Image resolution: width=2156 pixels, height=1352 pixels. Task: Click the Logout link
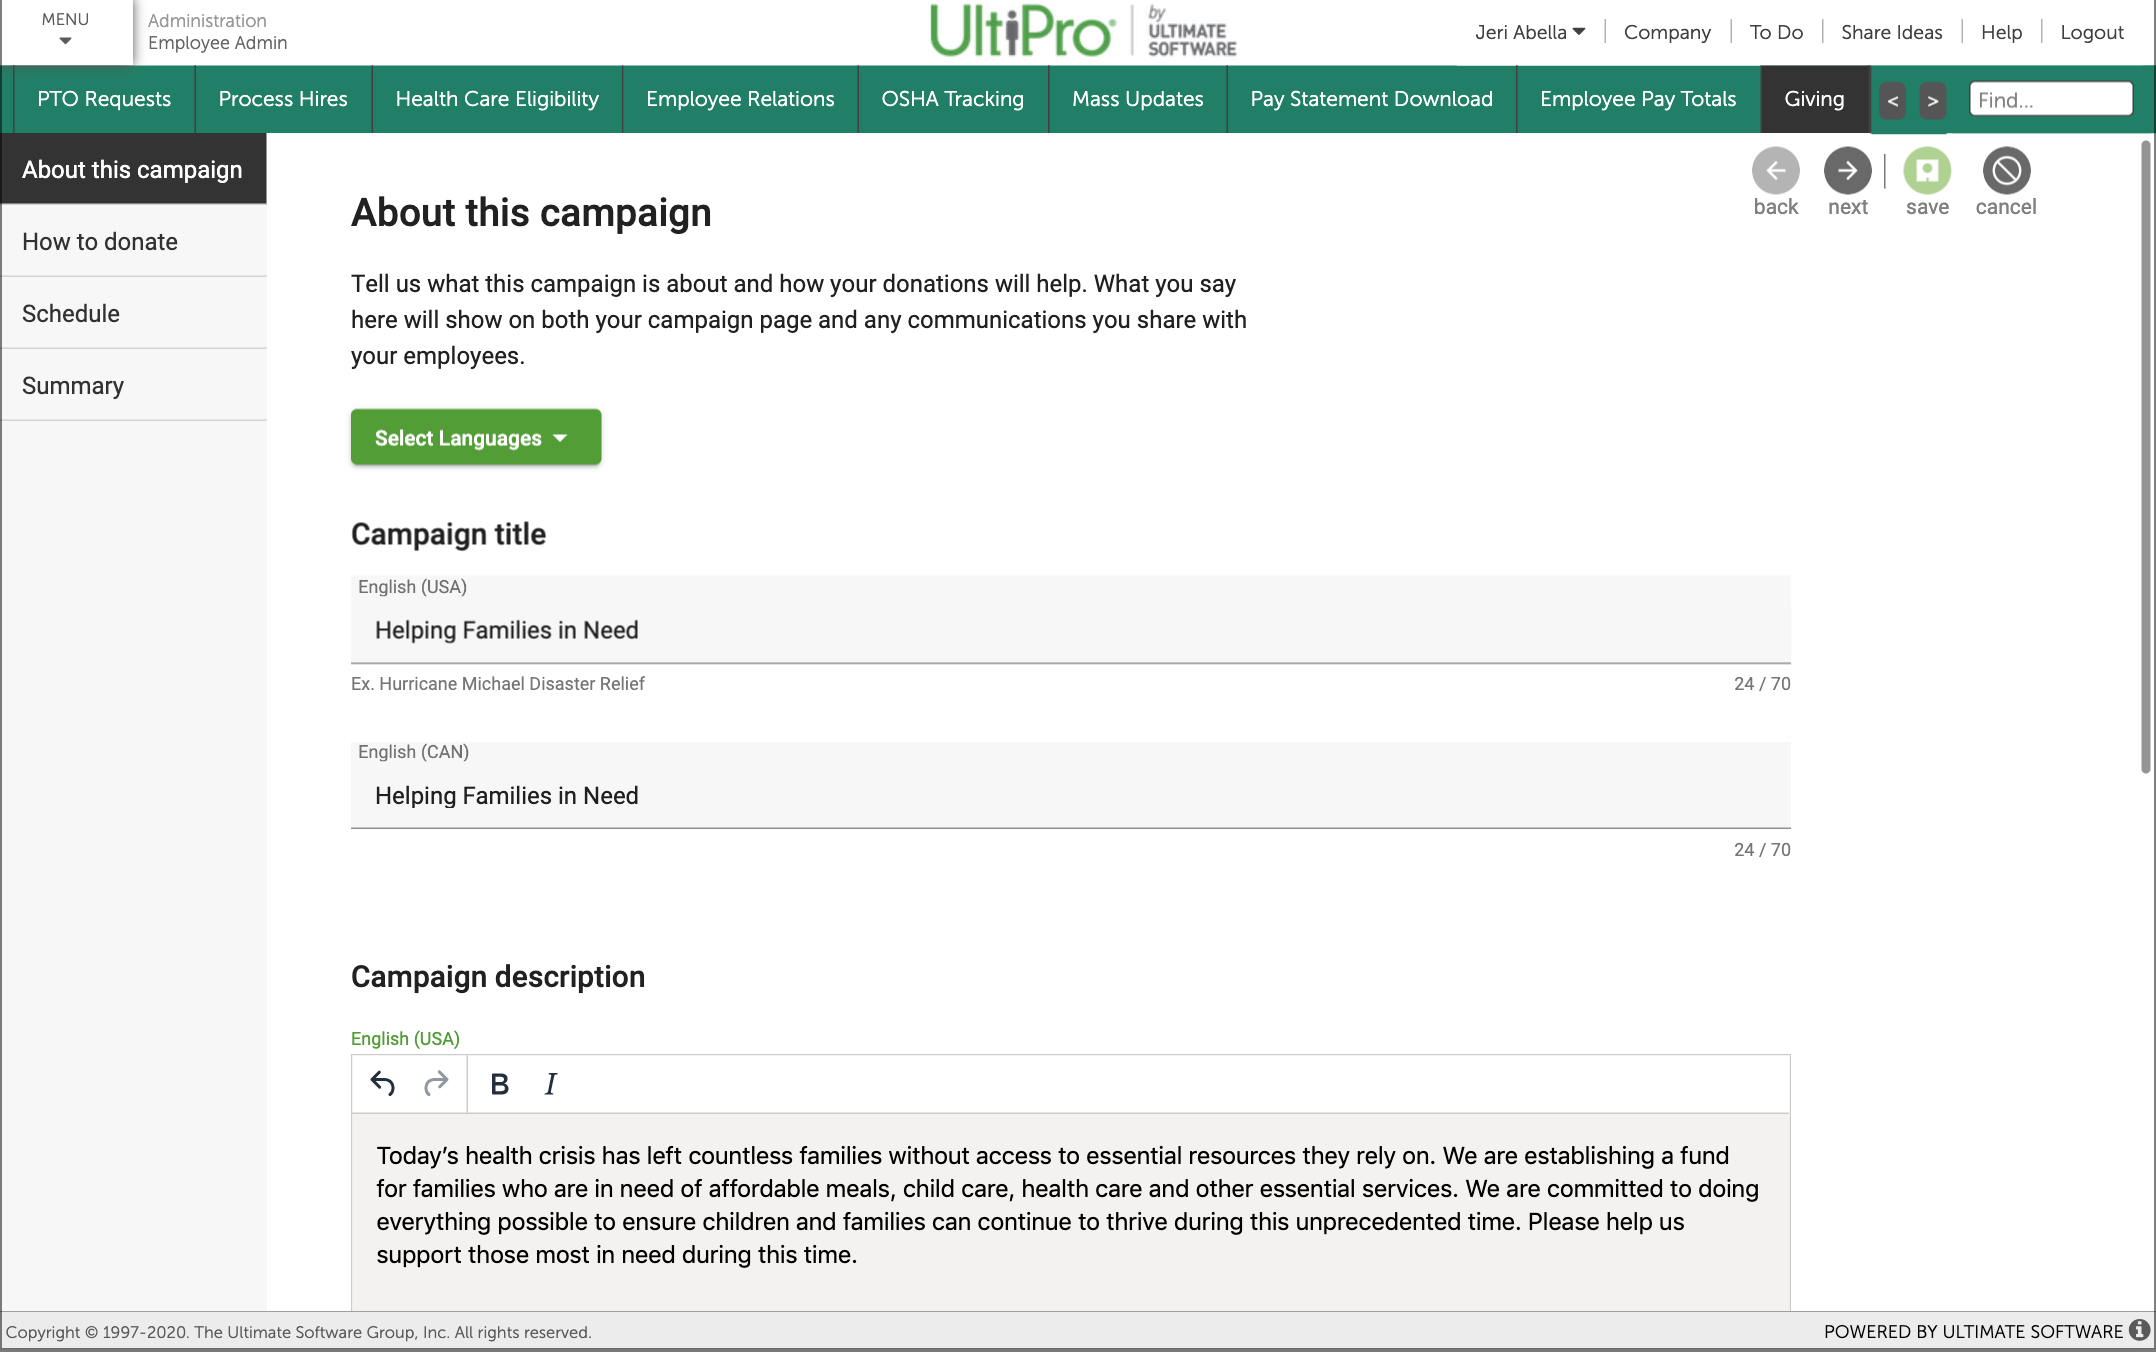coord(2092,31)
